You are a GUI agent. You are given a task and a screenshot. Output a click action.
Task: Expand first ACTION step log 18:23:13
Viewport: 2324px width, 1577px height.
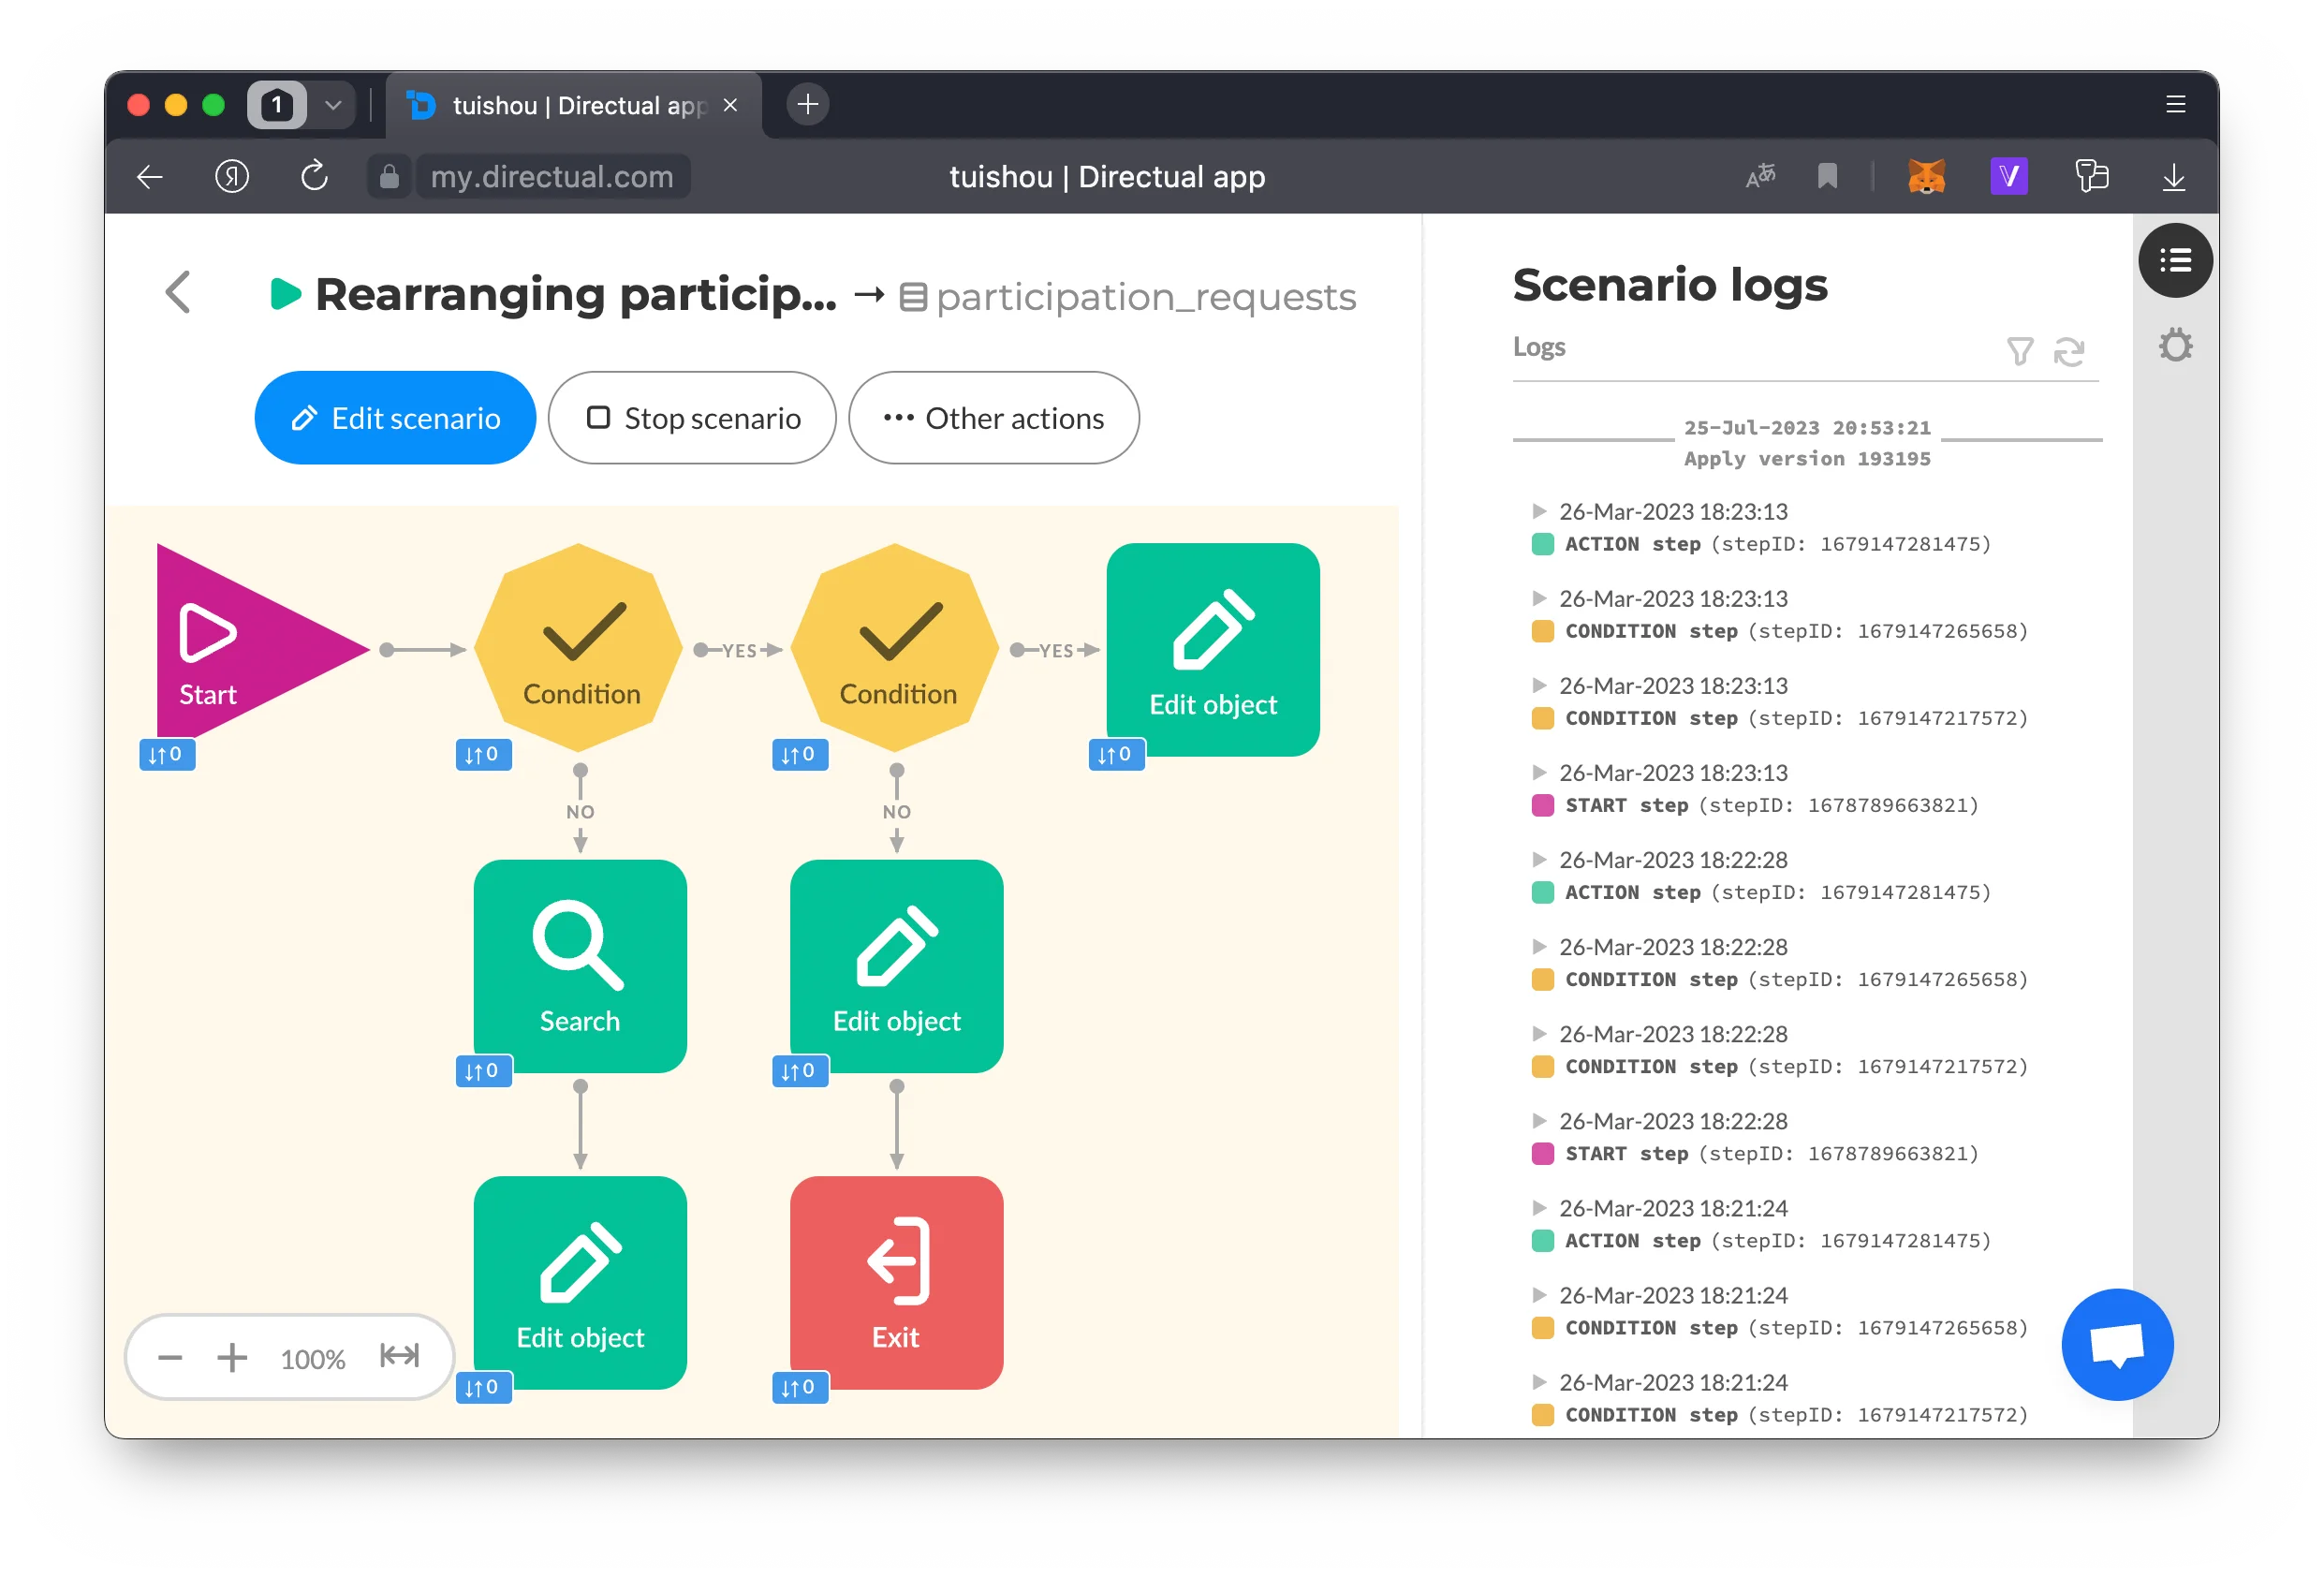click(1539, 512)
